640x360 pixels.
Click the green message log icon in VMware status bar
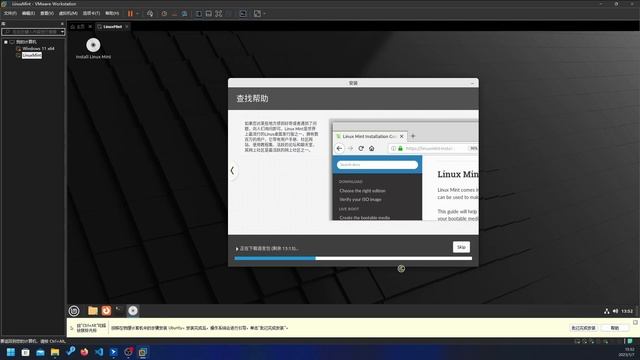pyautogui.click(x=631, y=341)
